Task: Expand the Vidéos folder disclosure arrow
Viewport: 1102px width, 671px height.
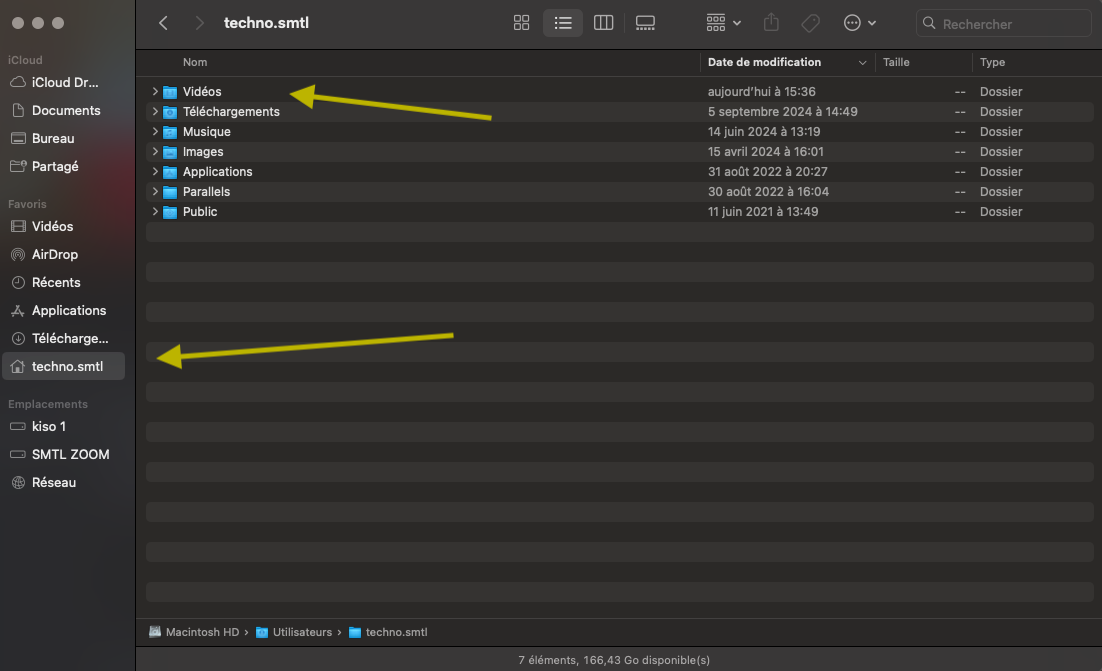Action: 155,92
